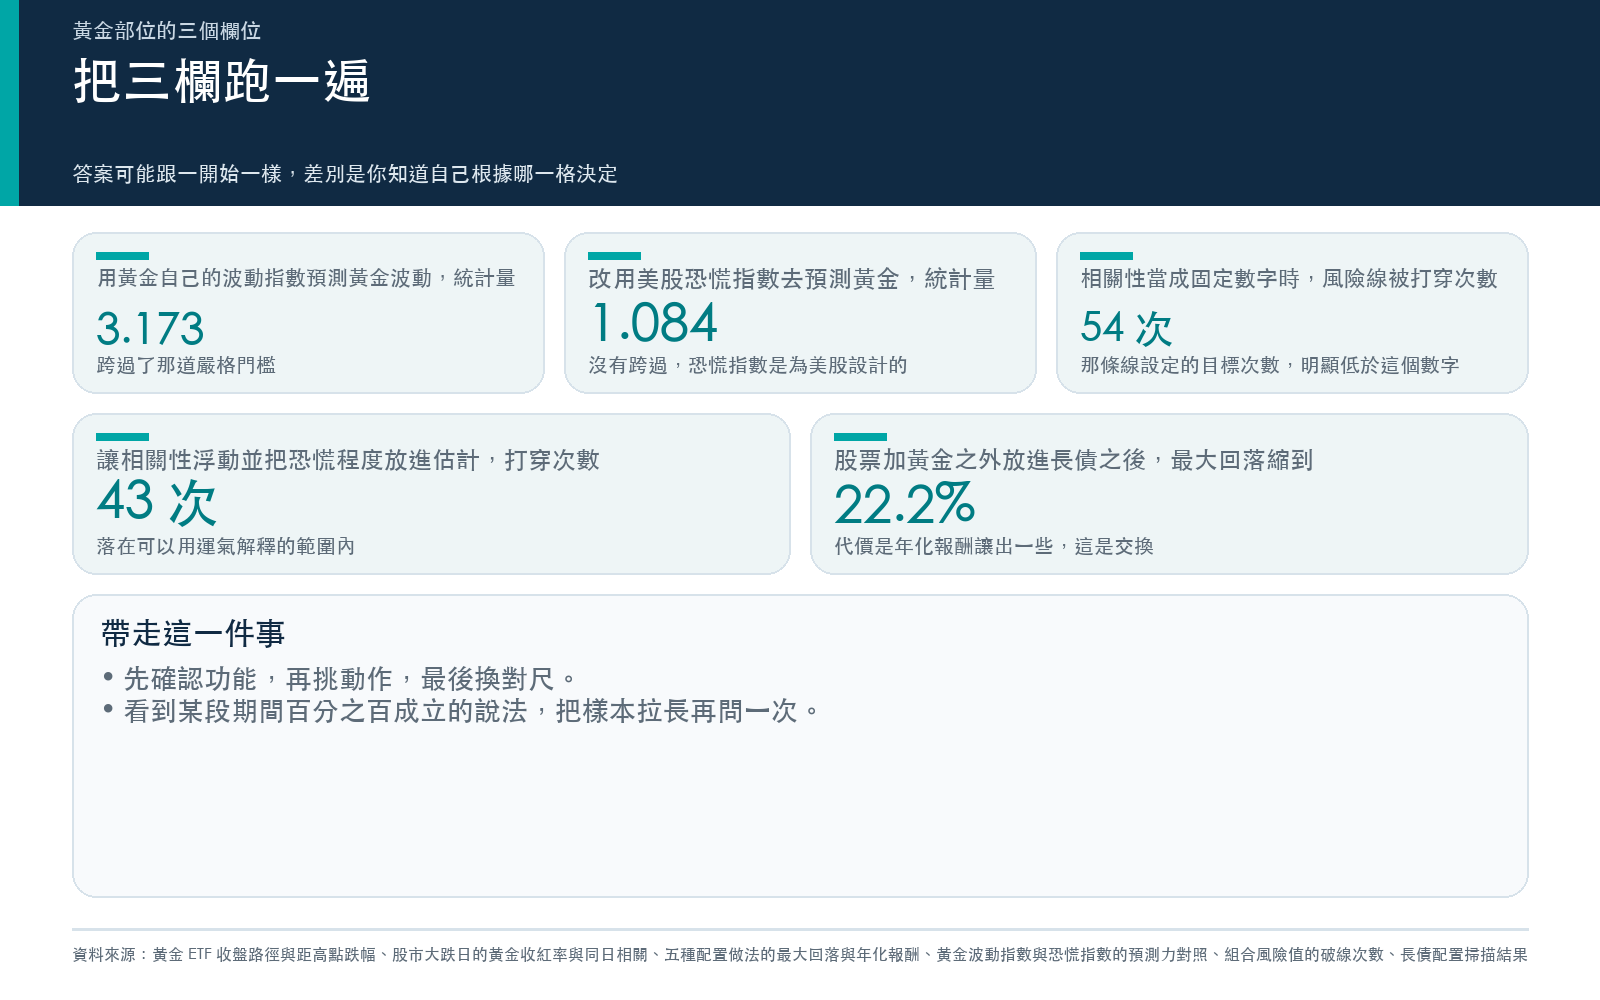Select the card label 用黃金自己的波動指數預測黃金波動，統計量

306,278
